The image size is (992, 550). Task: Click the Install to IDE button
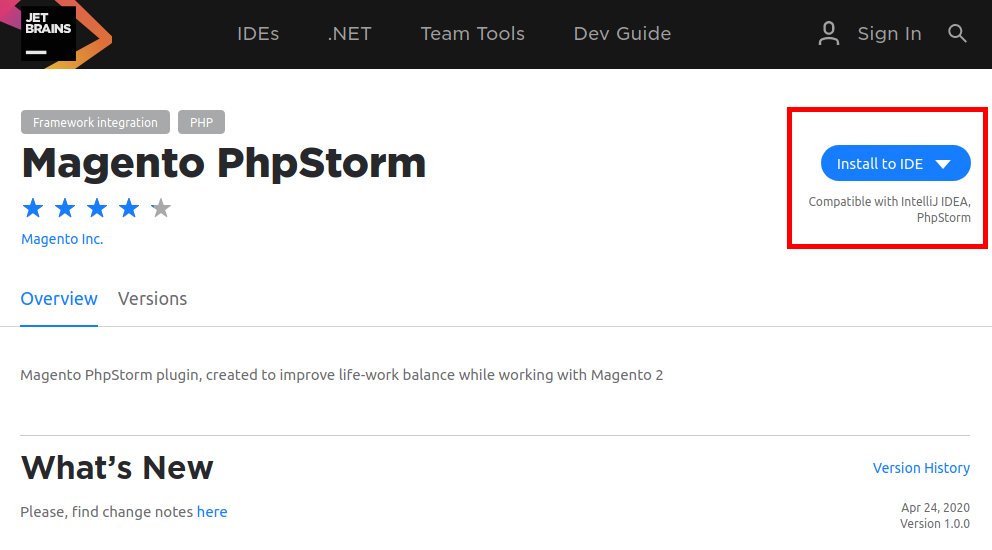tap(895, 163)
